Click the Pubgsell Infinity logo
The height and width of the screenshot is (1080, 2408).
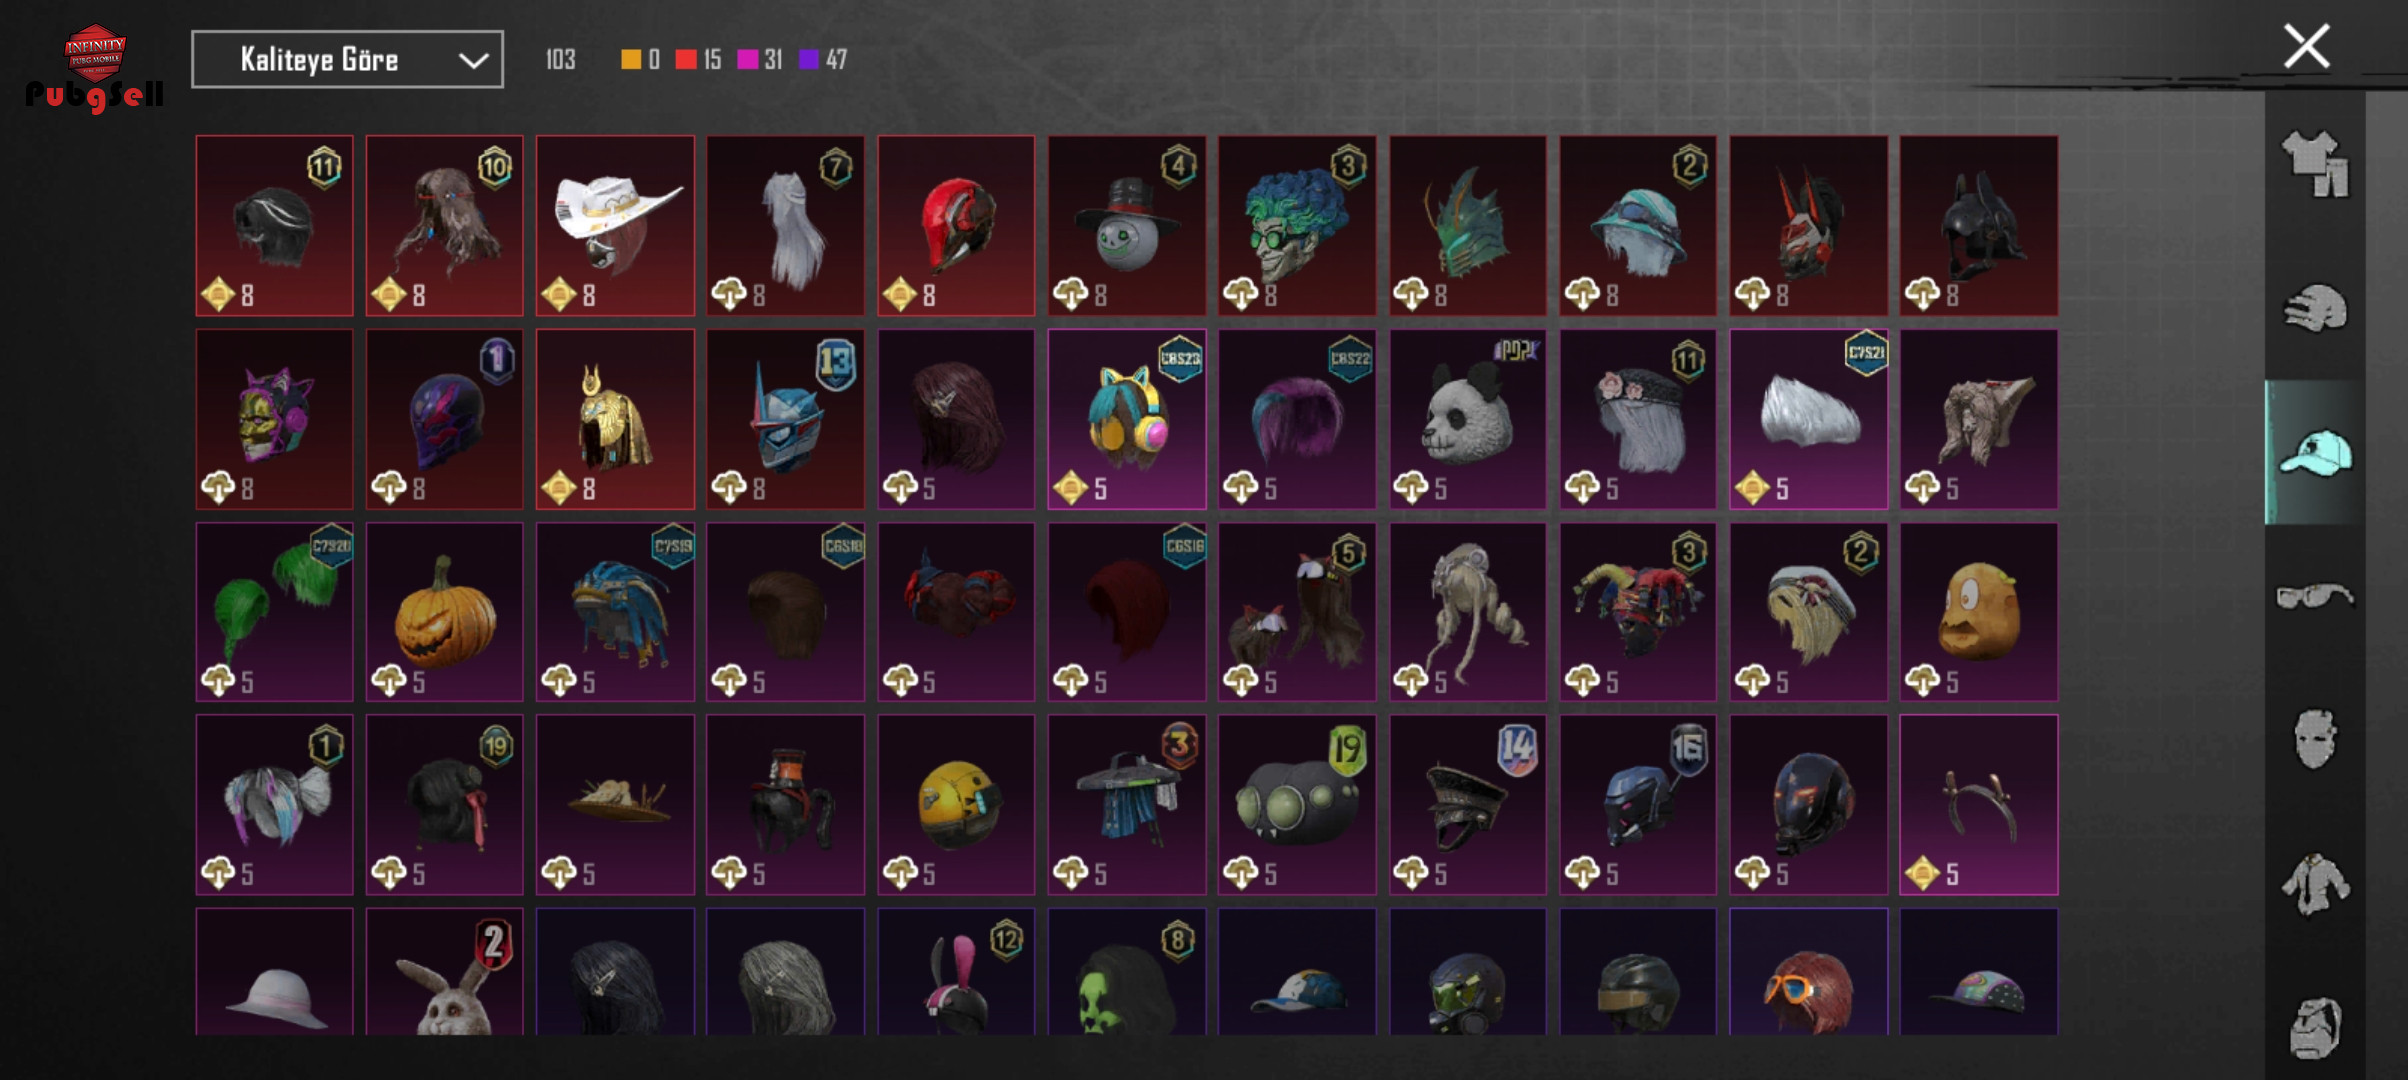point(95,68)
